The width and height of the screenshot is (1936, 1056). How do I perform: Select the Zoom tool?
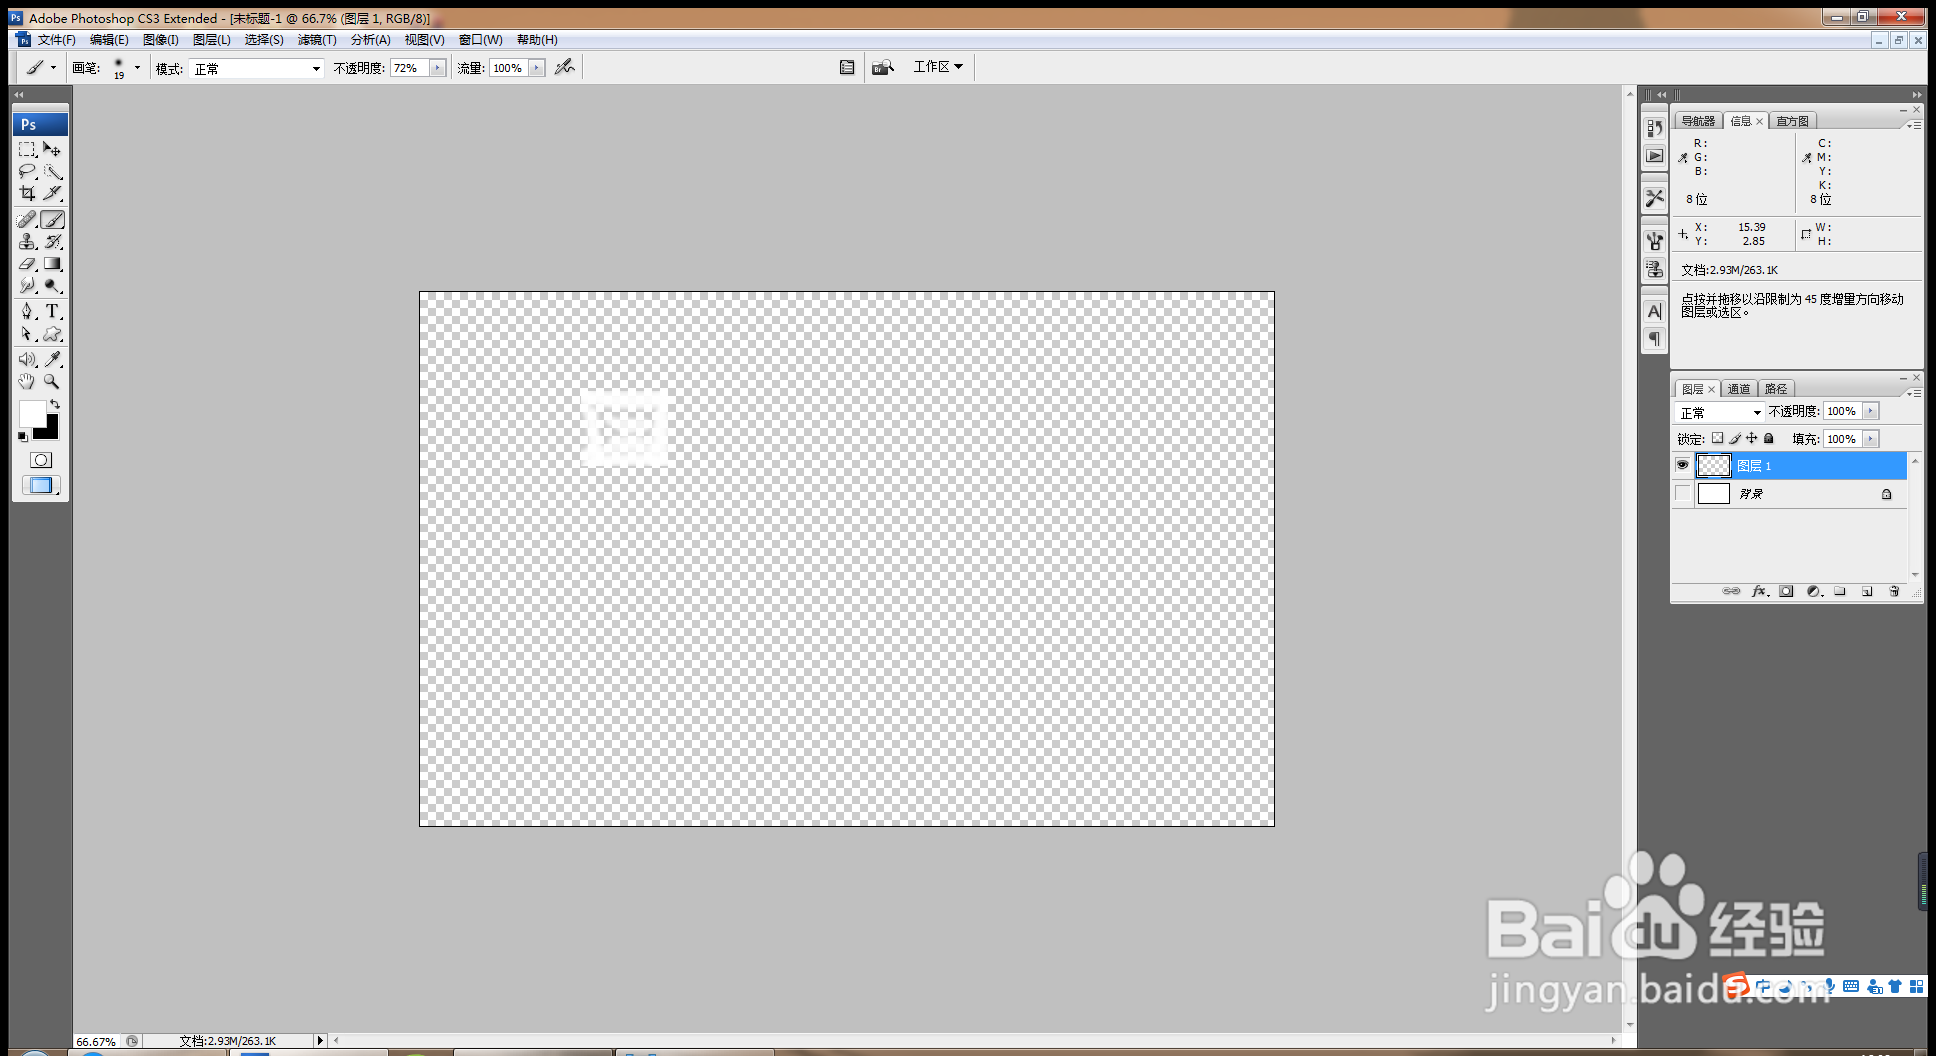[x=53, y=382]
